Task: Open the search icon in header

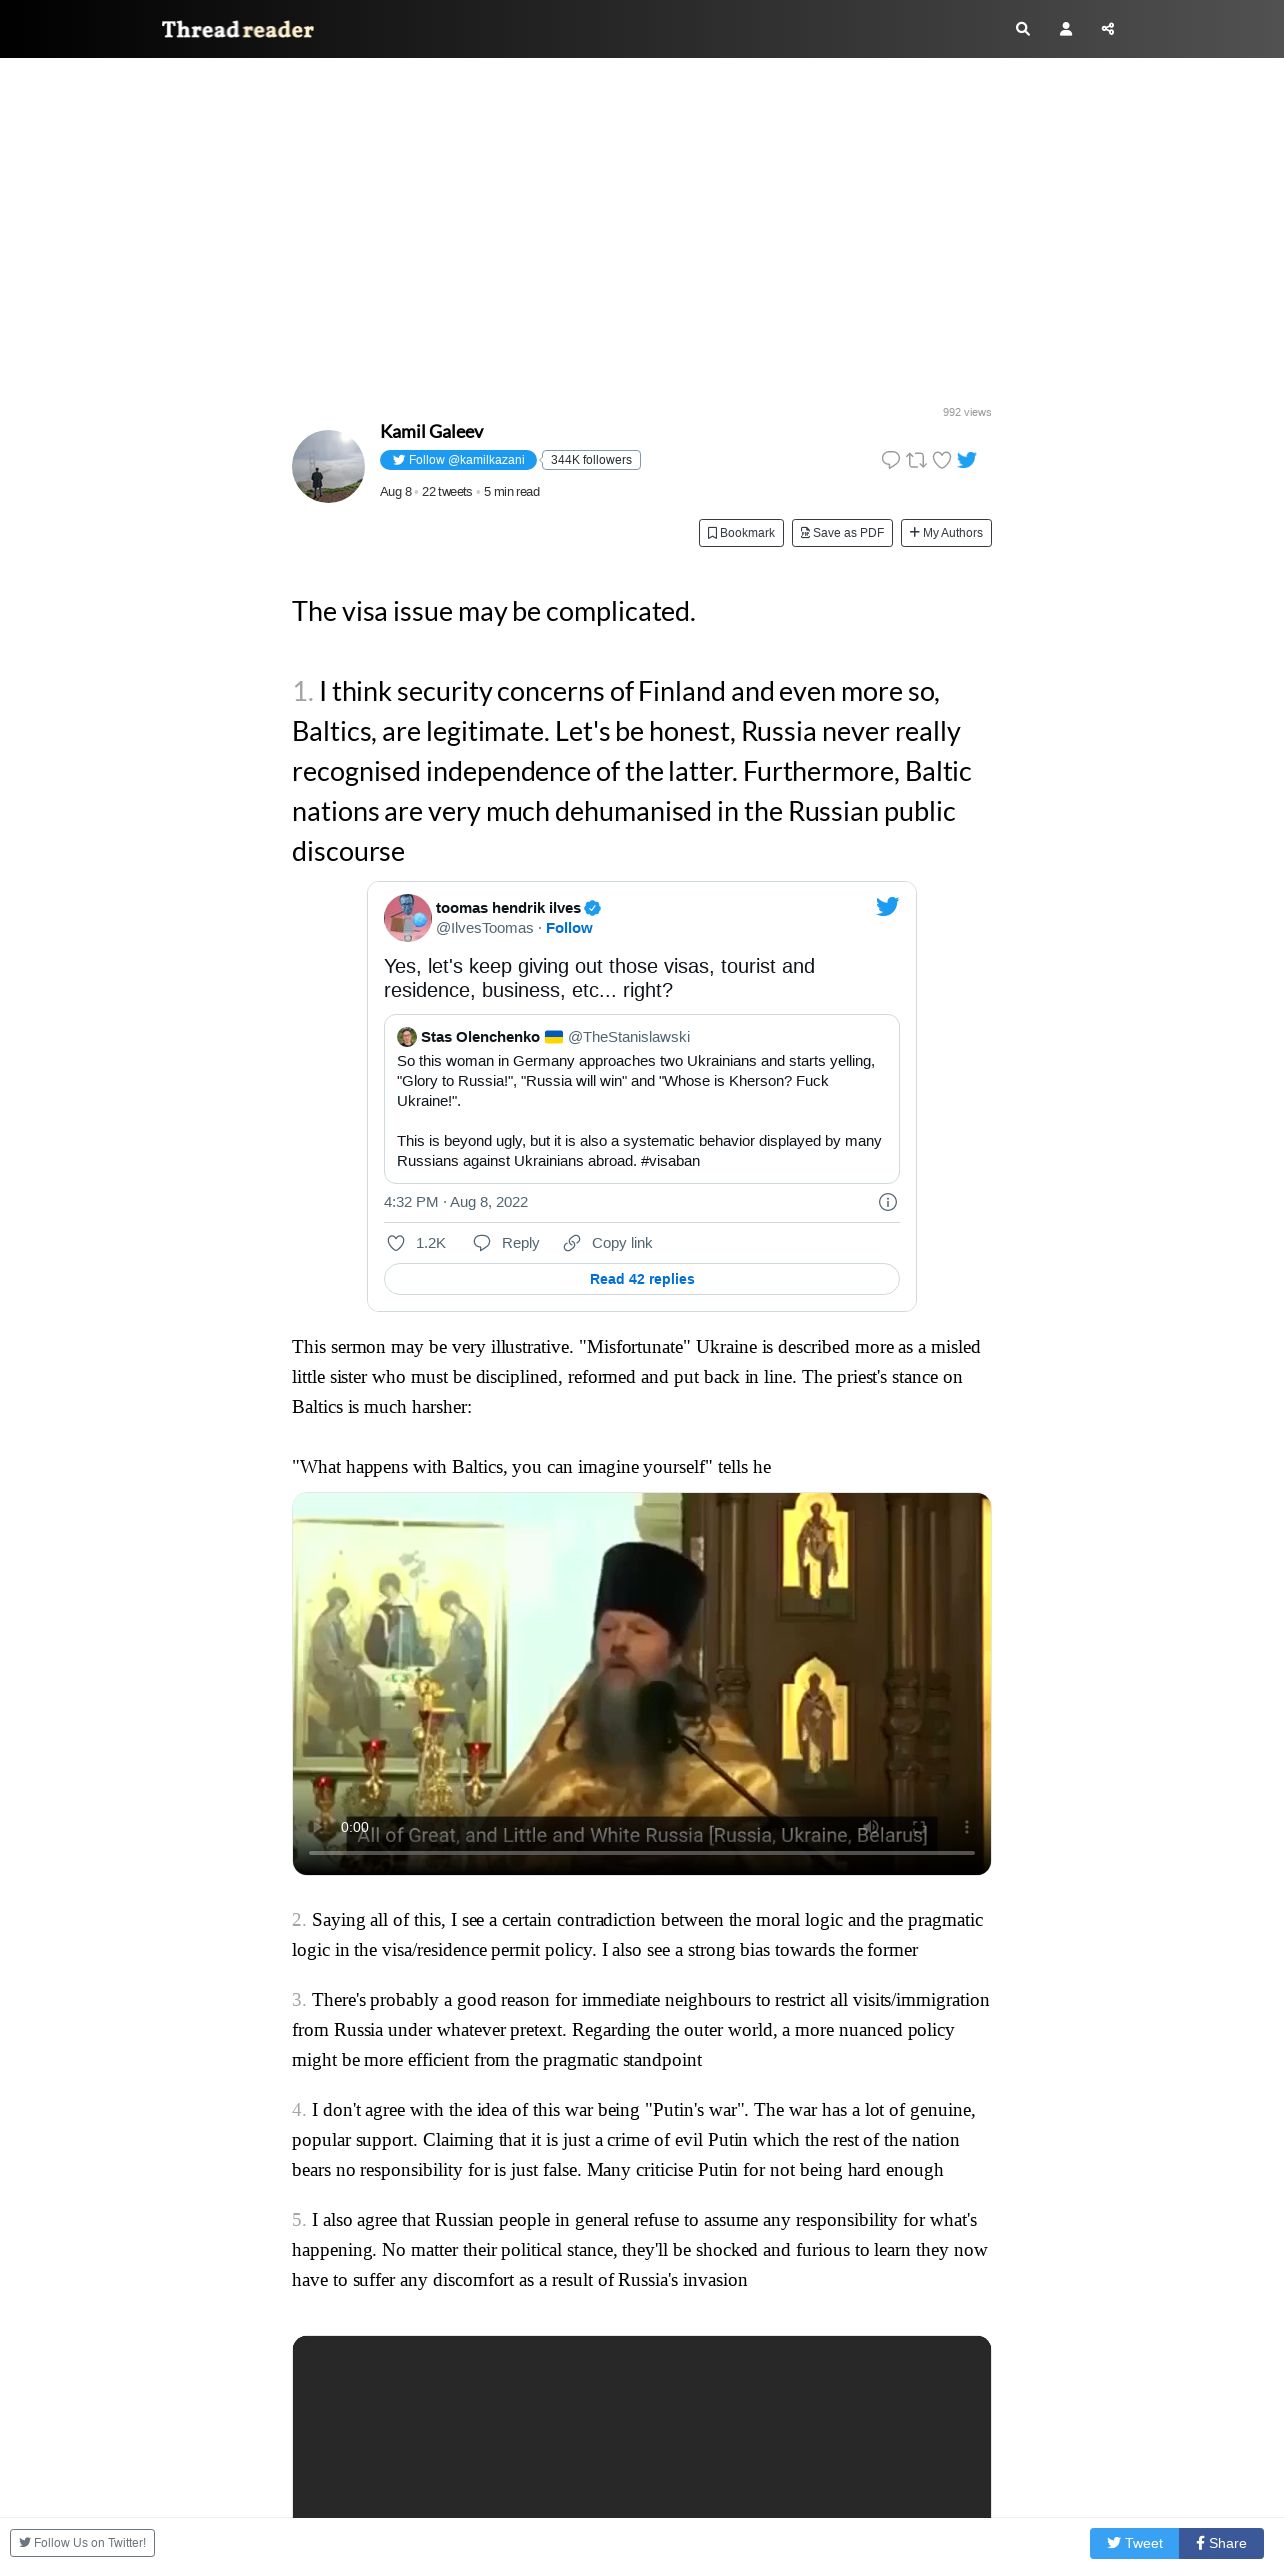Action: click(1022, 29)
